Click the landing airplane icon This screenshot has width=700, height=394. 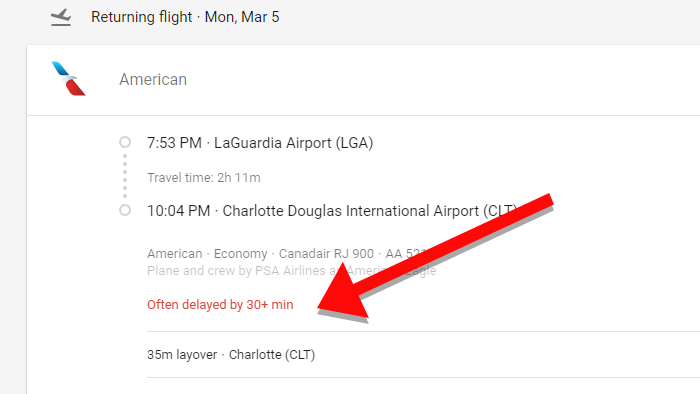coord(61,17)
